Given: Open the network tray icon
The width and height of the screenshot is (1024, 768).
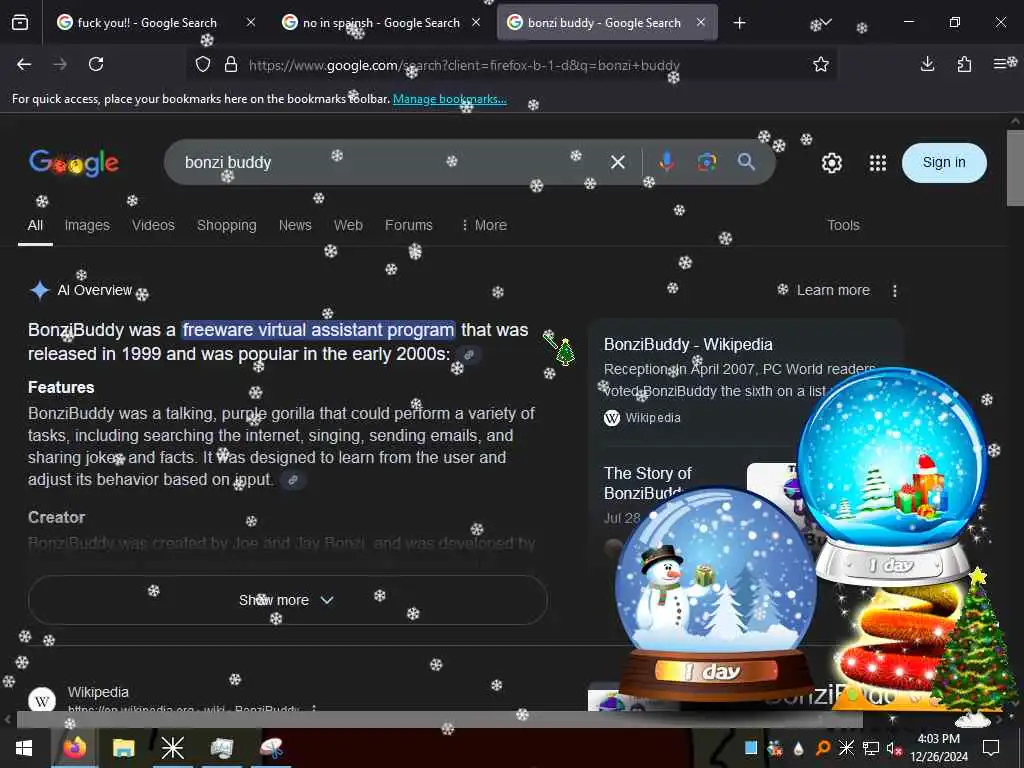Looking at the screenshot, I should pyautogui.click(x=871, y=748).
